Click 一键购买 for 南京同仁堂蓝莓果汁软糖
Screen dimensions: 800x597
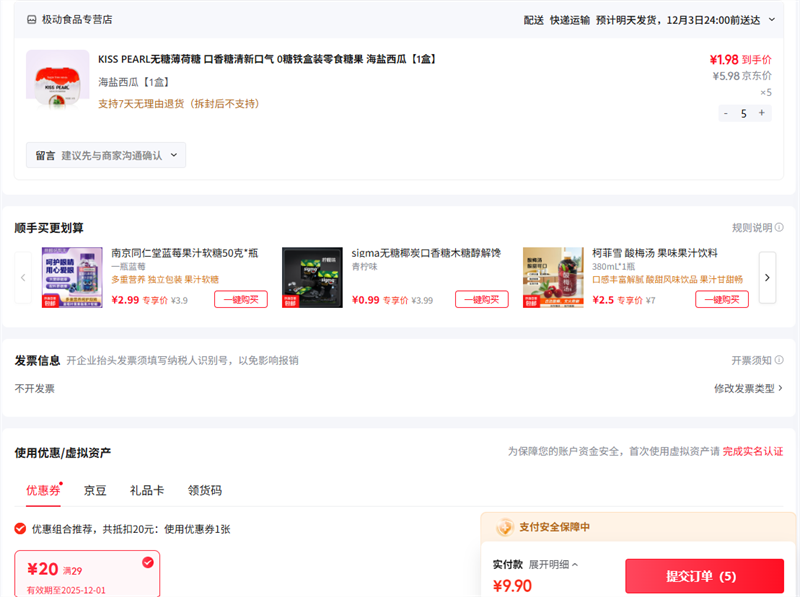[240, 299]
